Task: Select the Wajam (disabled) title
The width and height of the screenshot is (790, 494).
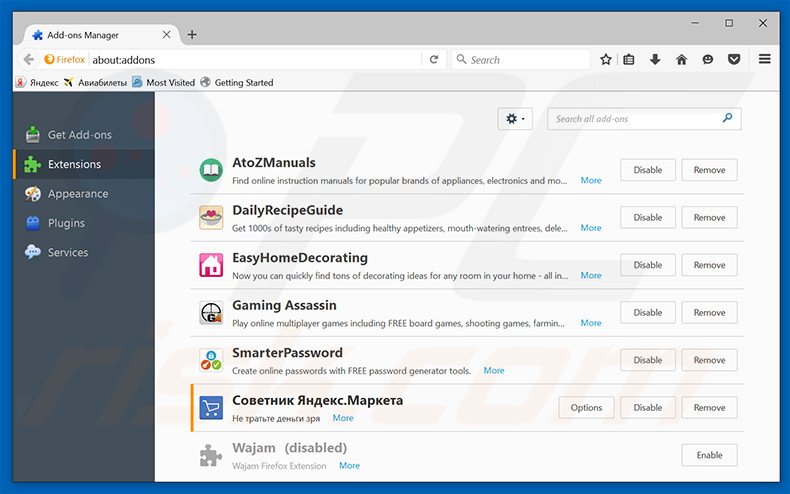Action: [x=289, y=448]
